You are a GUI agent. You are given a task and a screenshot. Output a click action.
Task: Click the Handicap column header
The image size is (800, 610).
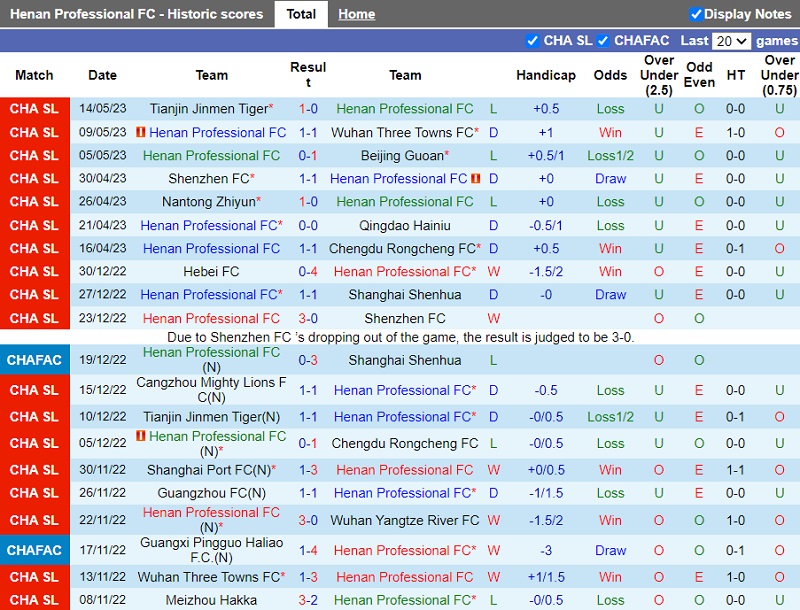546,74
